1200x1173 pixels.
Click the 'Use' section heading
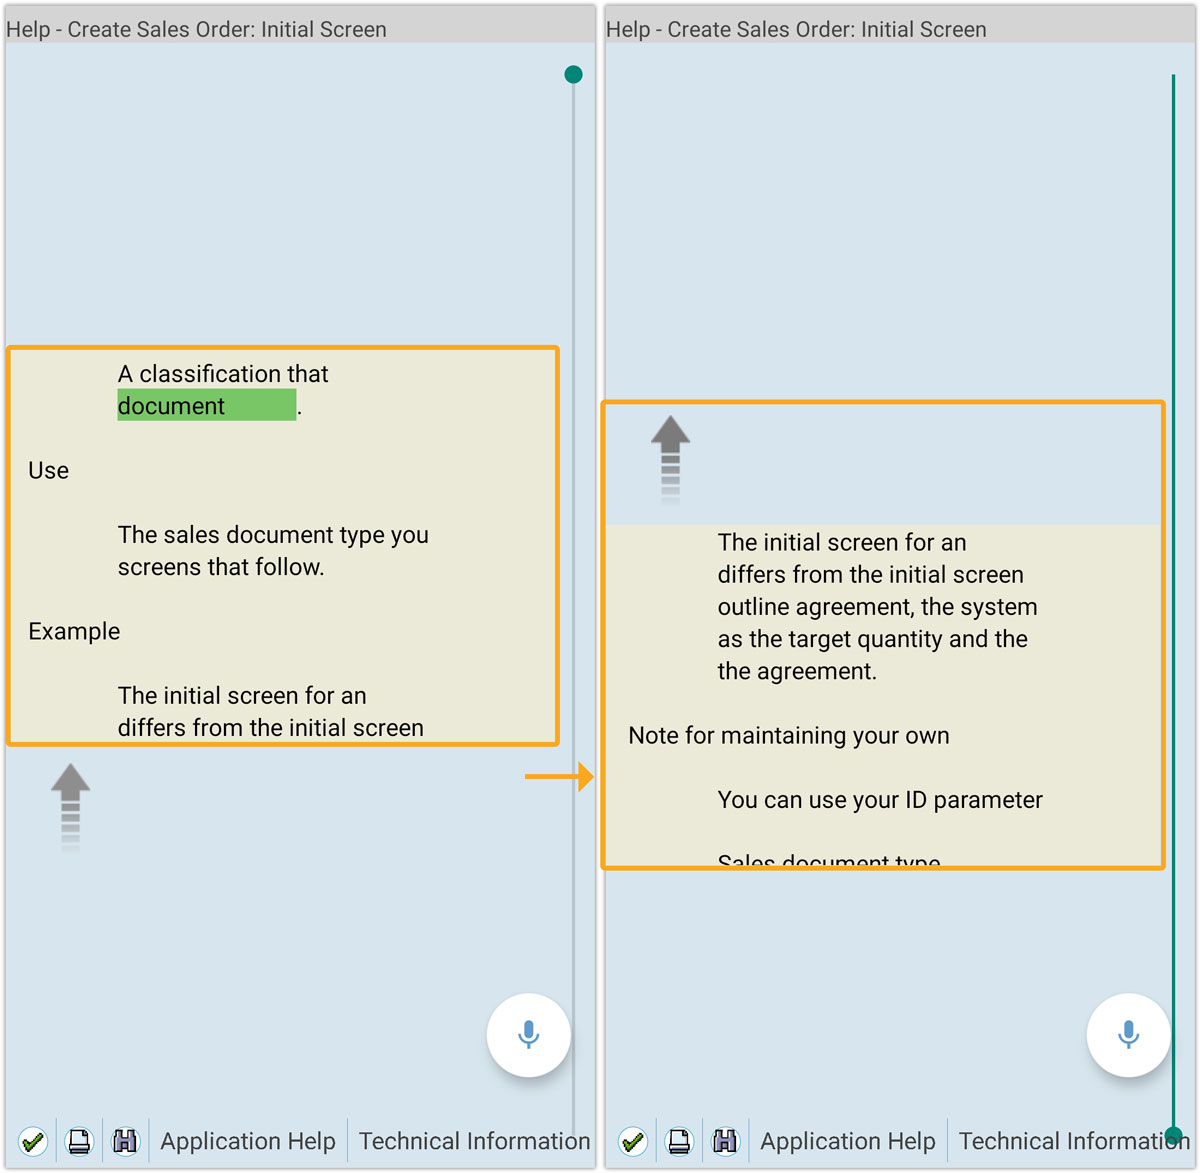coord(49,471)
